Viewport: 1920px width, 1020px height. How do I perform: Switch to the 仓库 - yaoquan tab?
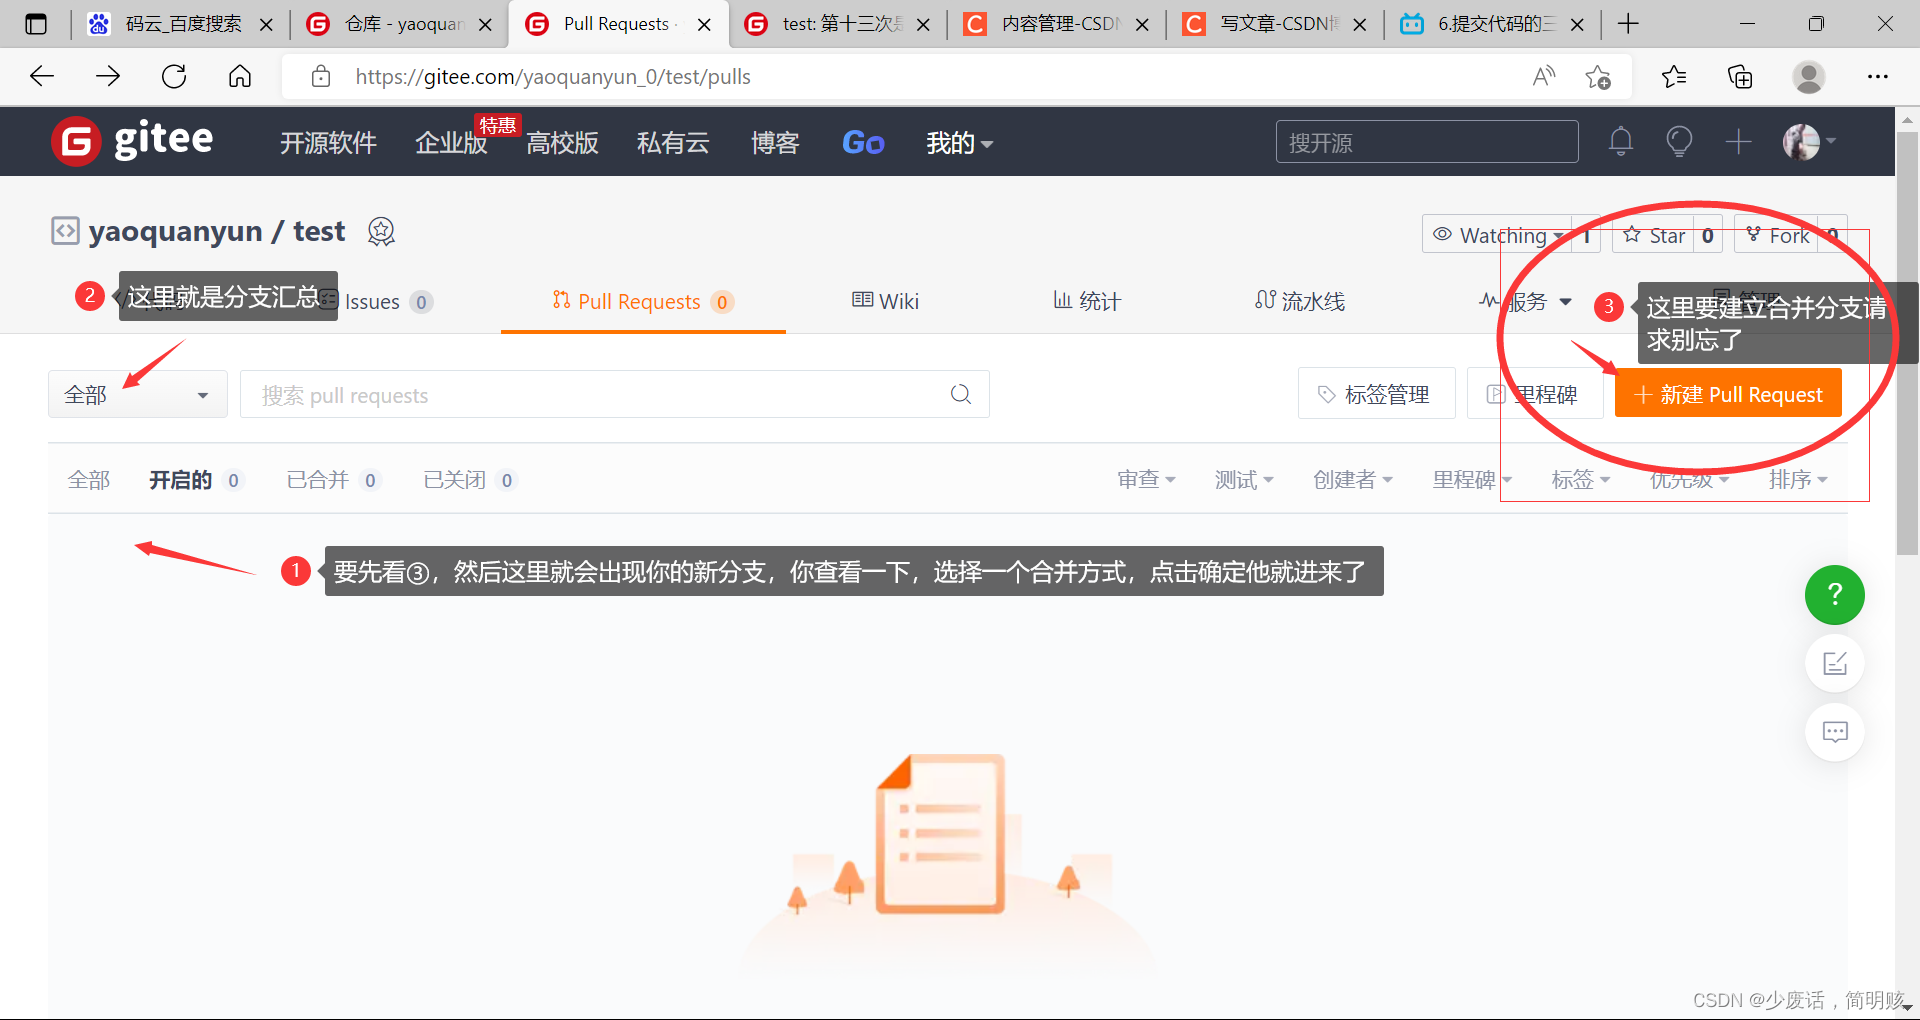pos(400,24)
